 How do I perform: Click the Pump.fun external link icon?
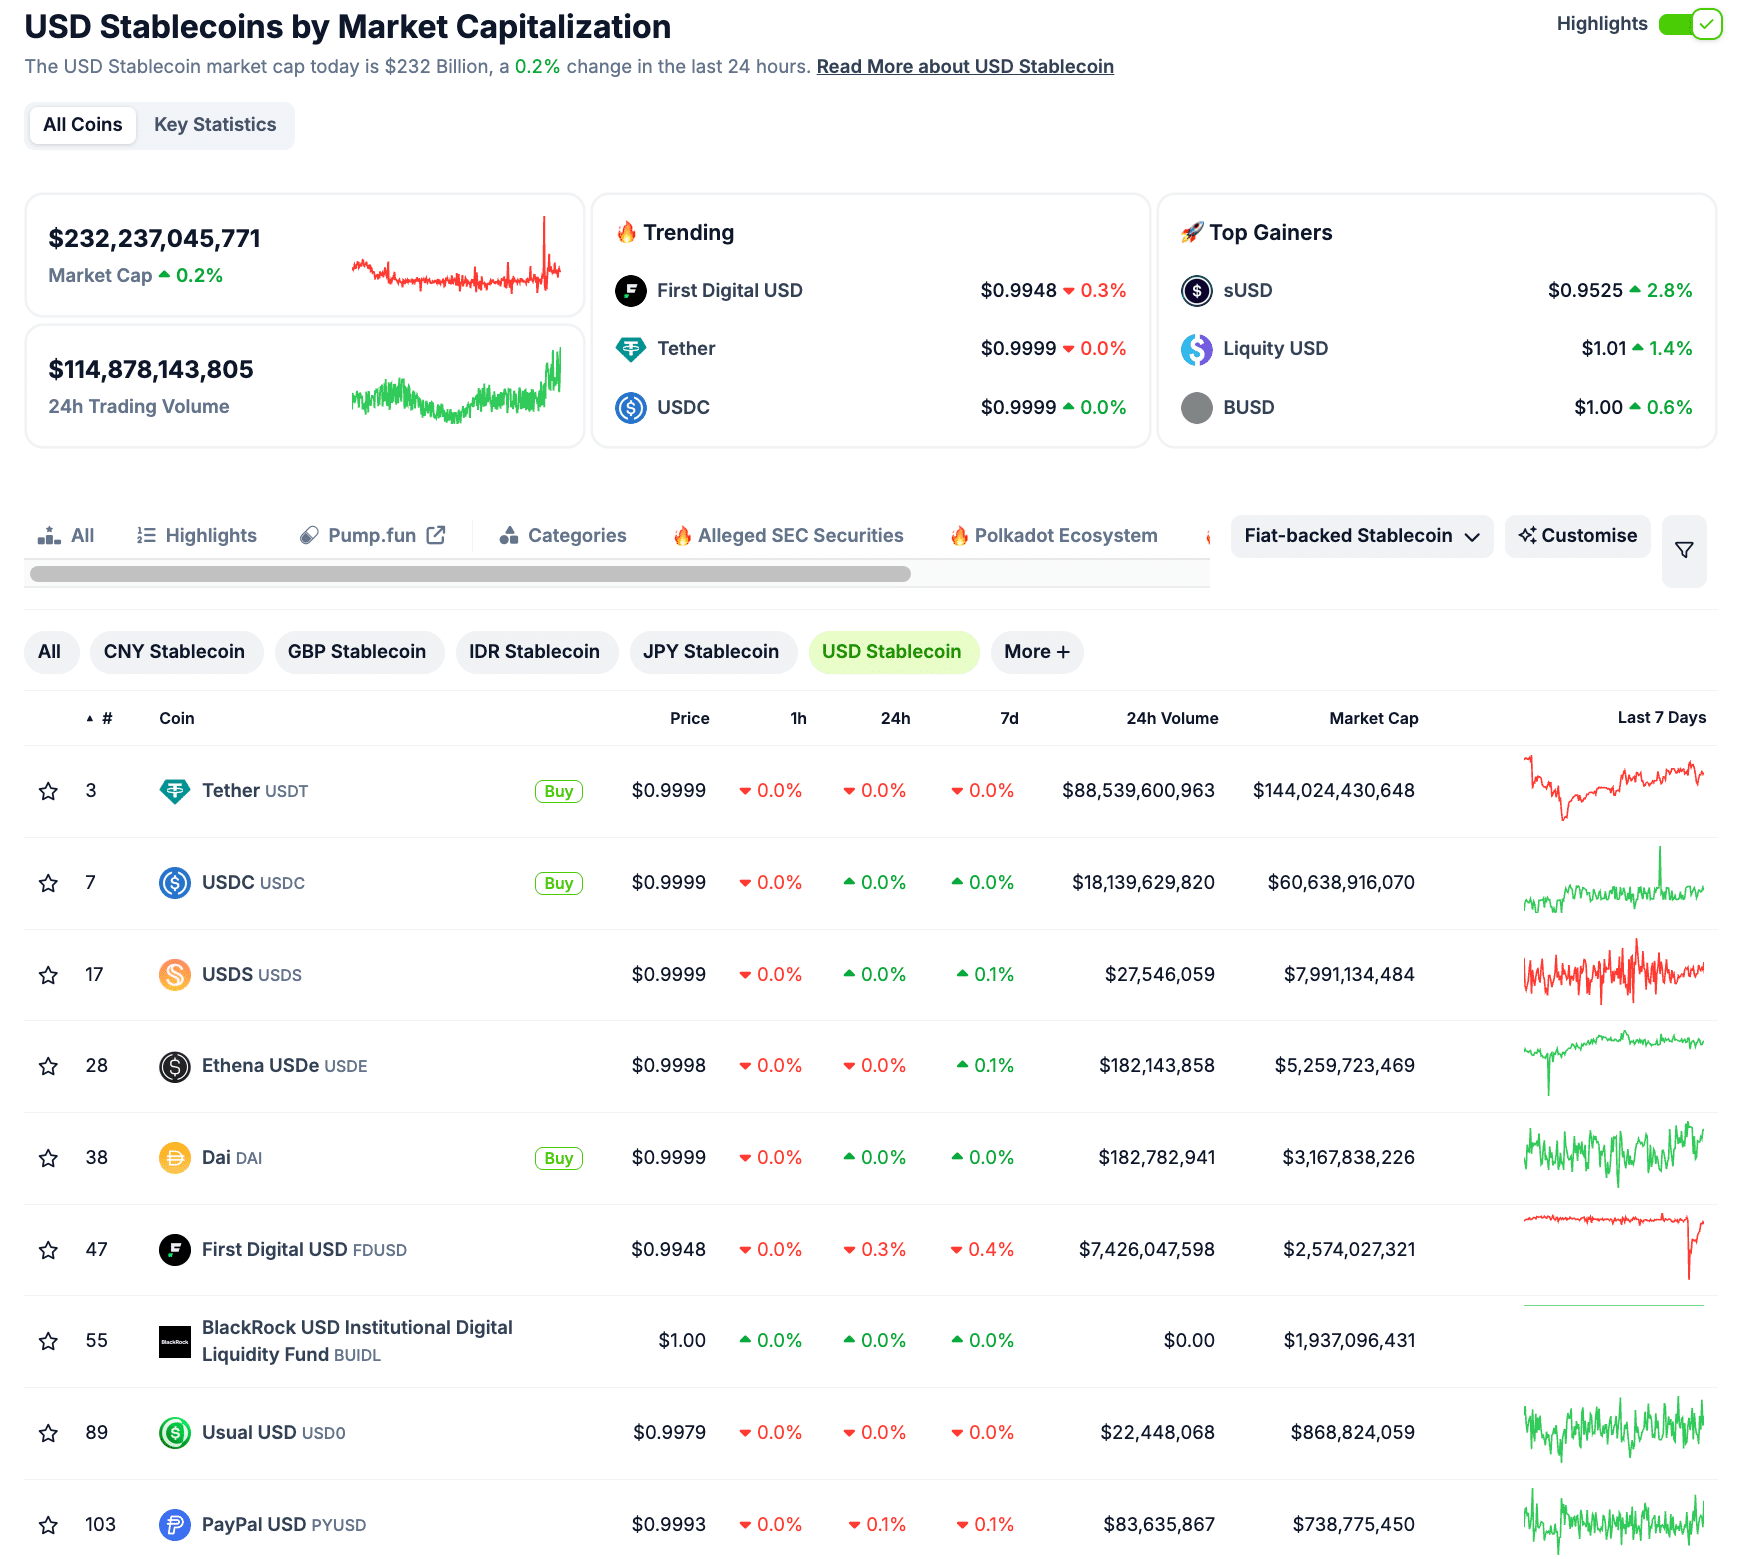pos(436,535)
